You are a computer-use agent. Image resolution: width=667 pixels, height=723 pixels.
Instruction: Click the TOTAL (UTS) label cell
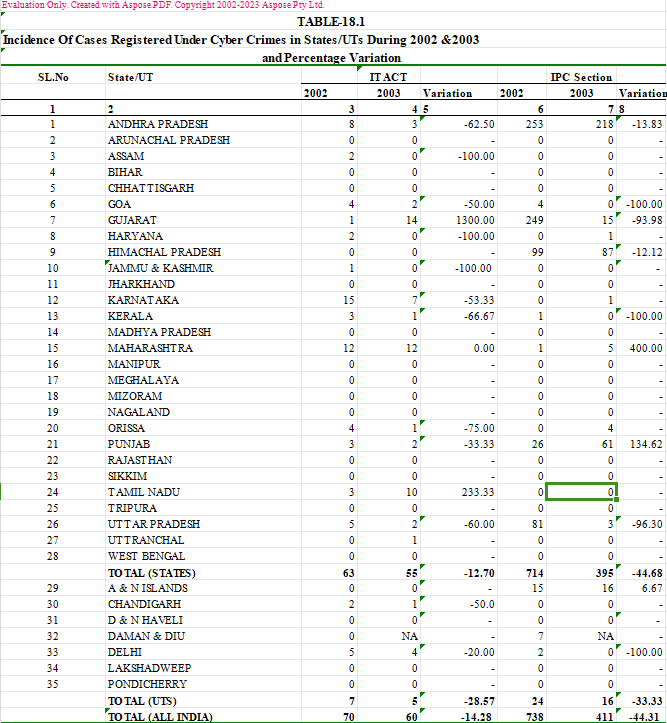[145, 700]
